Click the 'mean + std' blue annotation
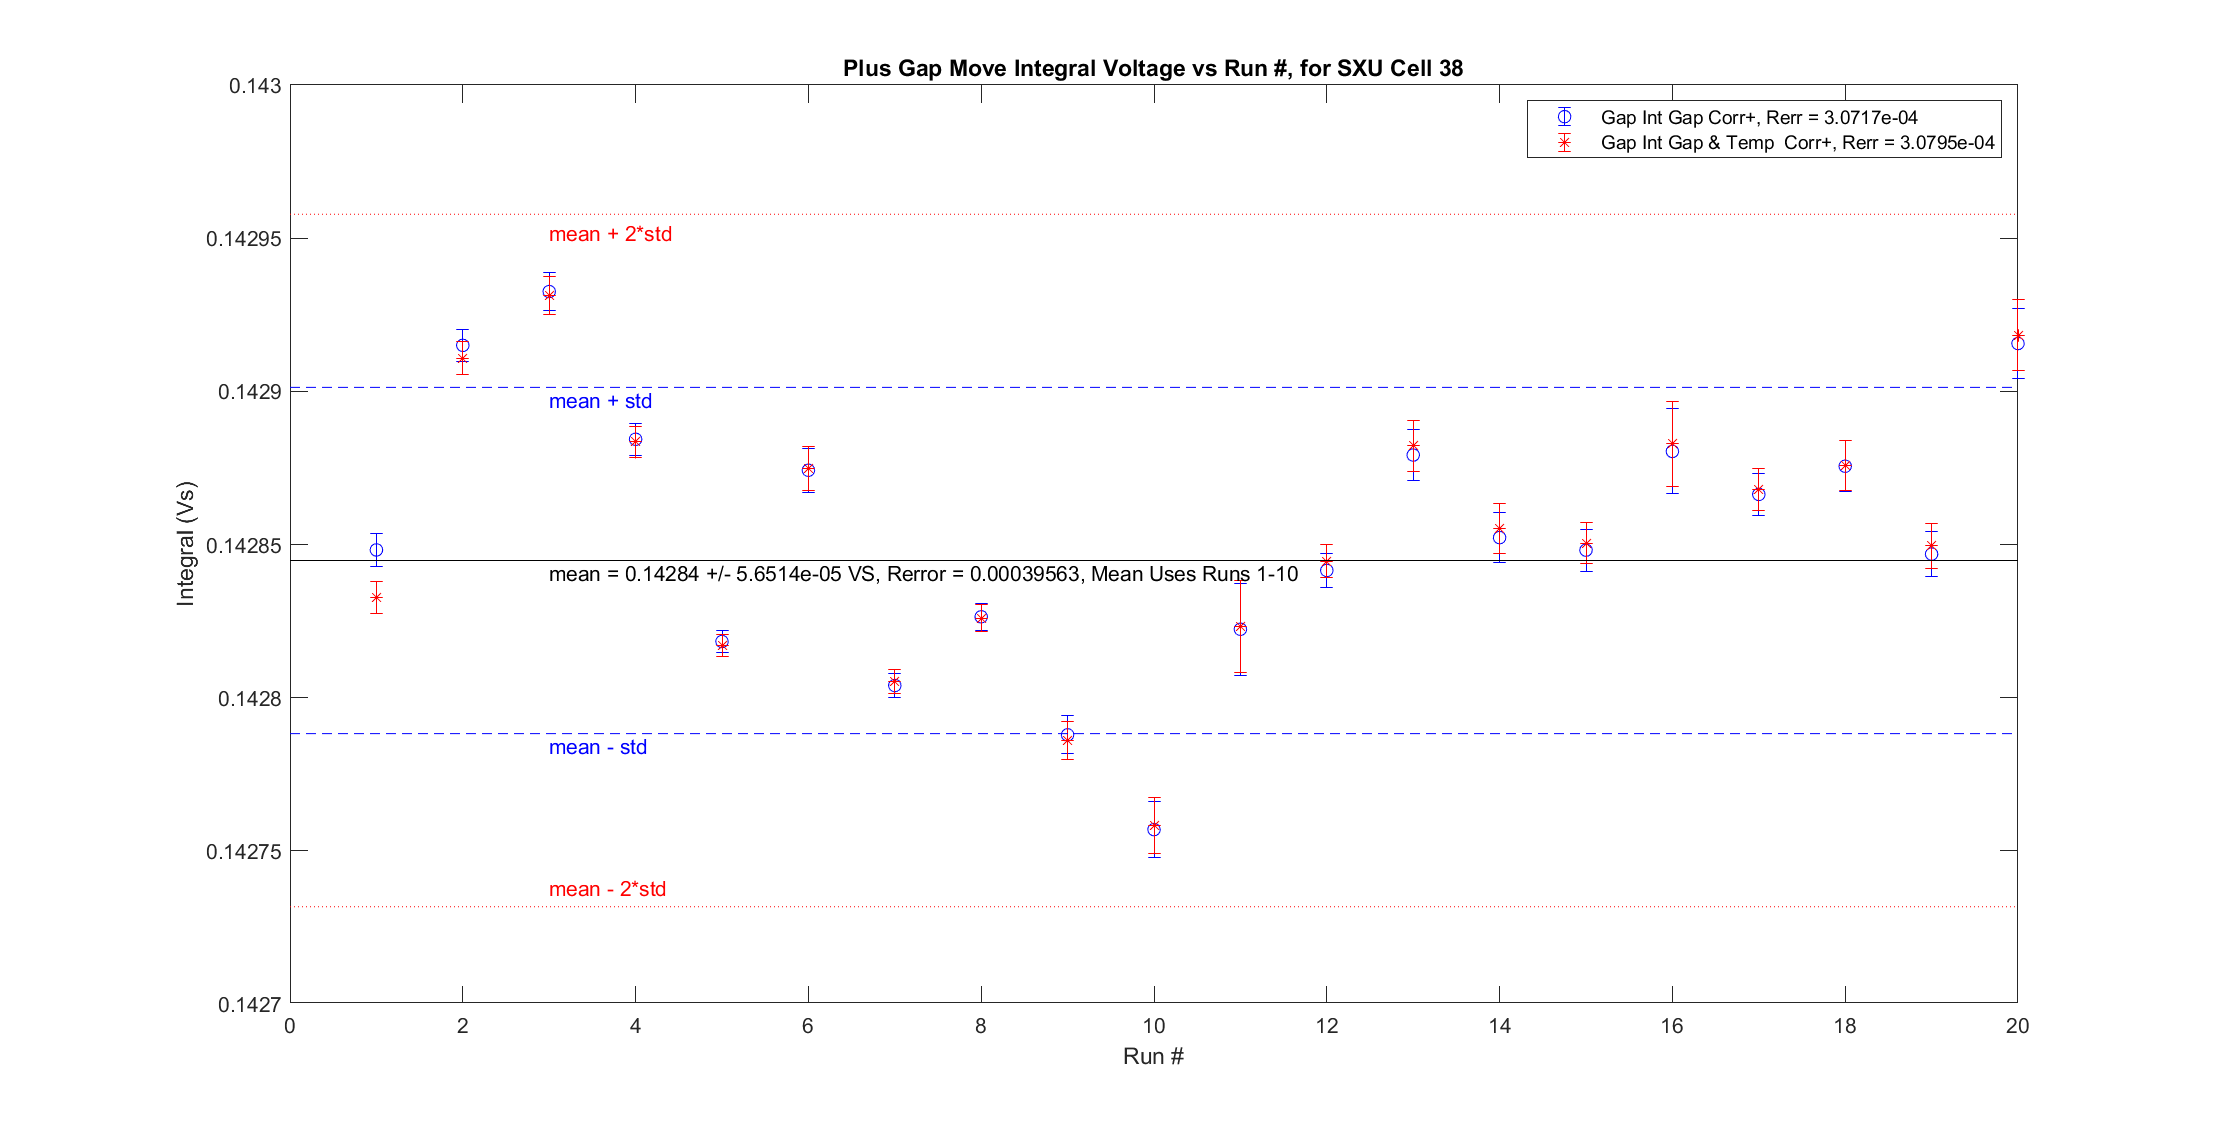Viewport: 2230px width, 1128px height. click(x=600, y=401)
